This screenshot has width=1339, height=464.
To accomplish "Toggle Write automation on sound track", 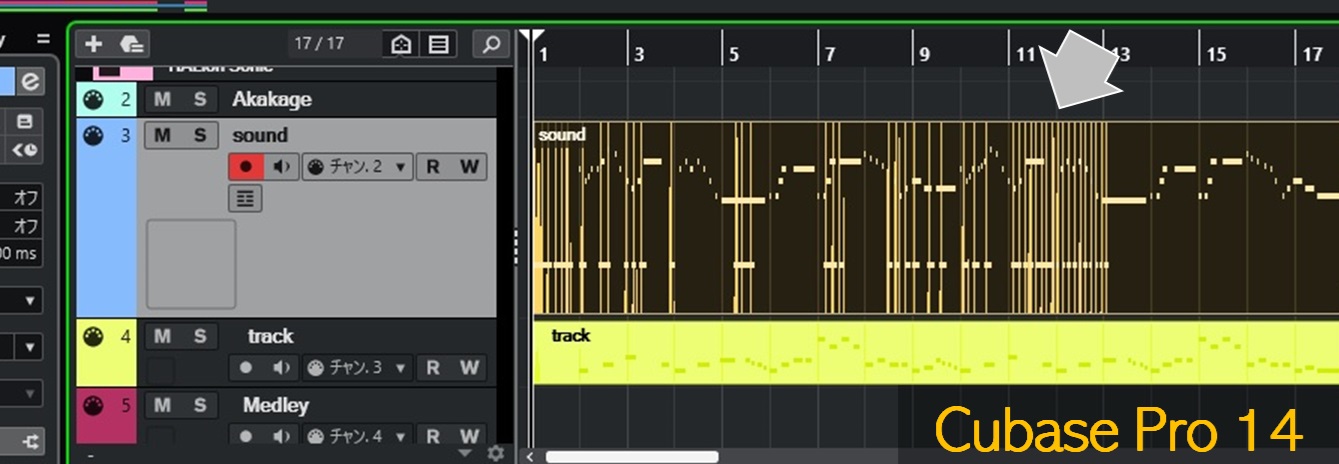I will coord(469,167).
